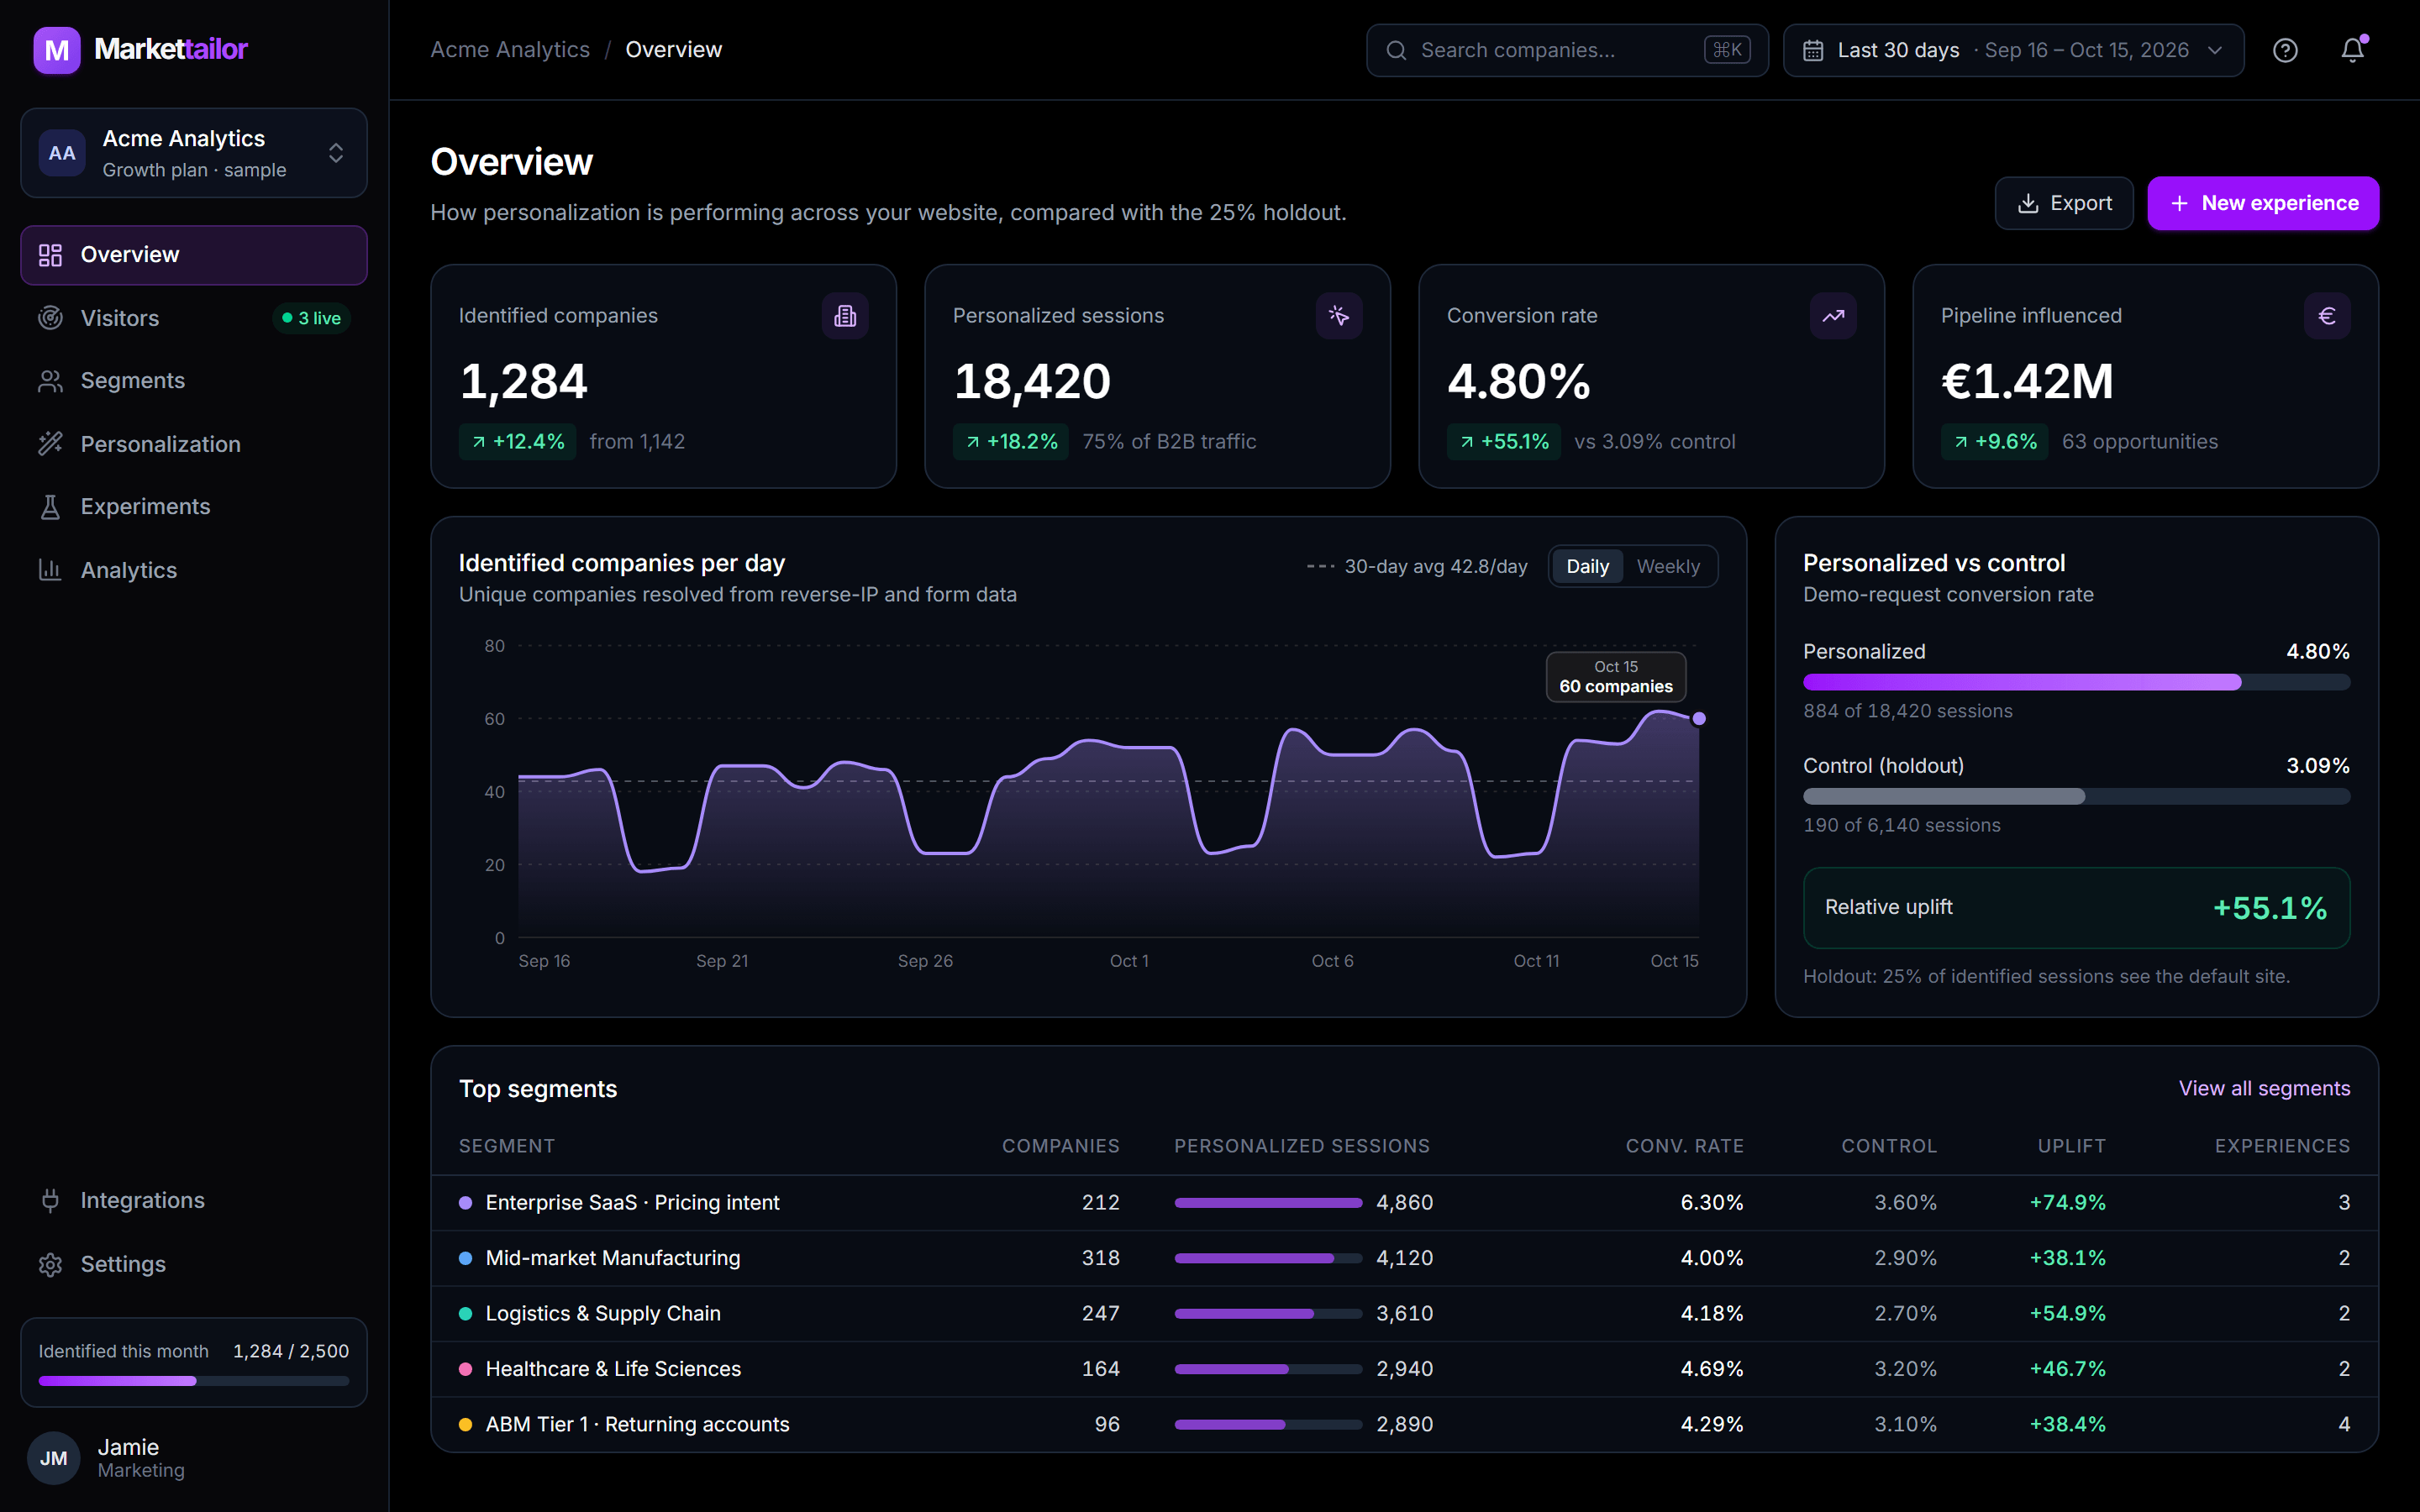Select Mid-market Manufacturing segment row

click(x=1404, y=1258)
